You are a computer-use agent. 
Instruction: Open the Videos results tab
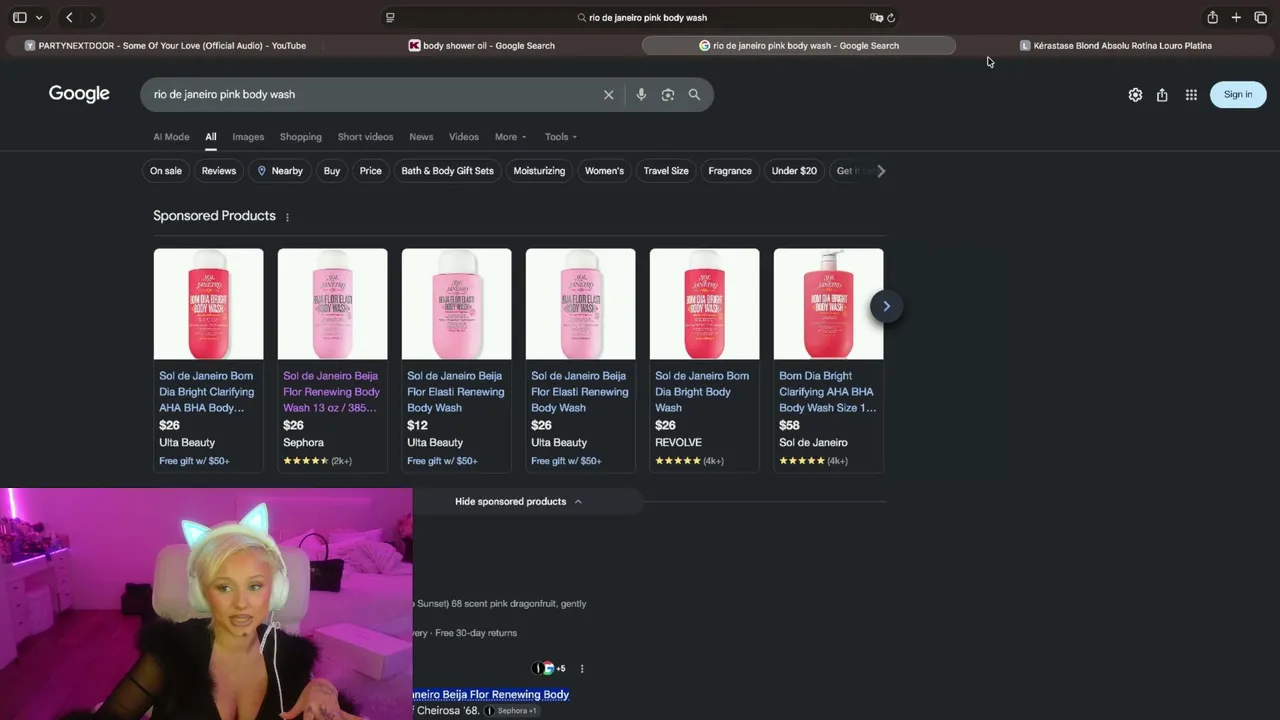464,137
